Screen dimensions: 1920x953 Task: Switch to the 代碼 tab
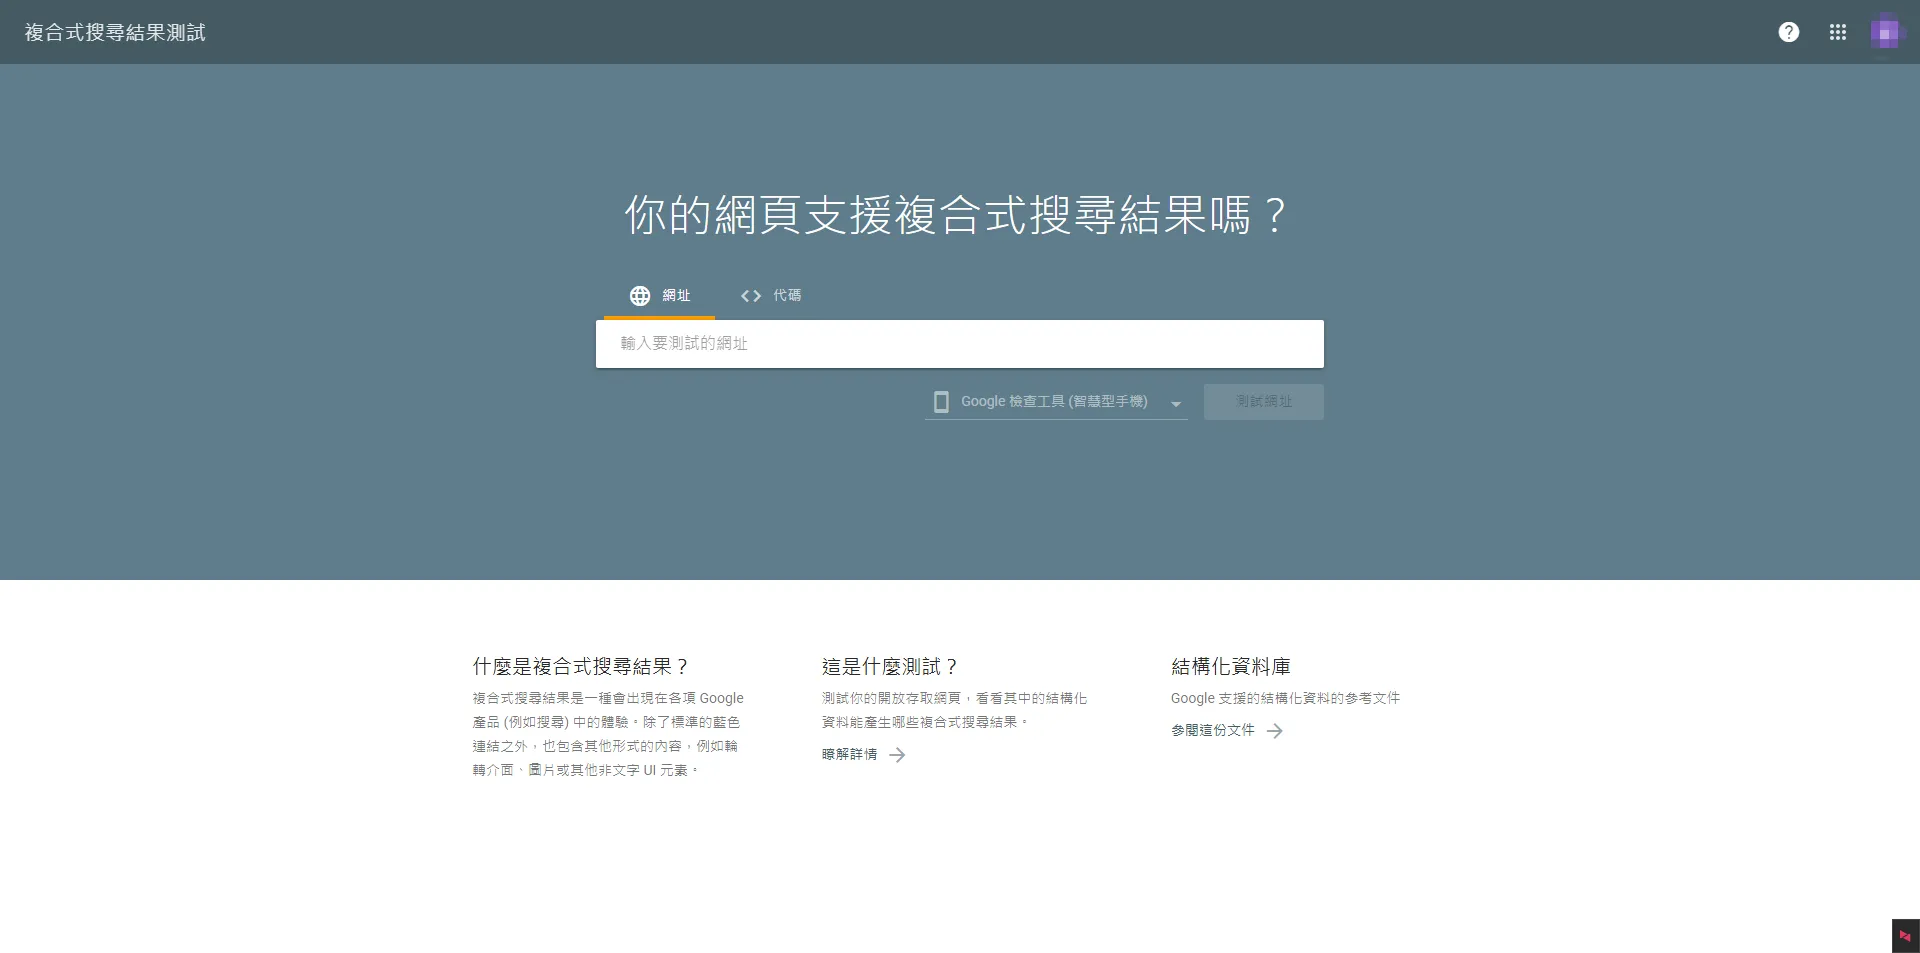pyautogui.click(x=770, y=296)
